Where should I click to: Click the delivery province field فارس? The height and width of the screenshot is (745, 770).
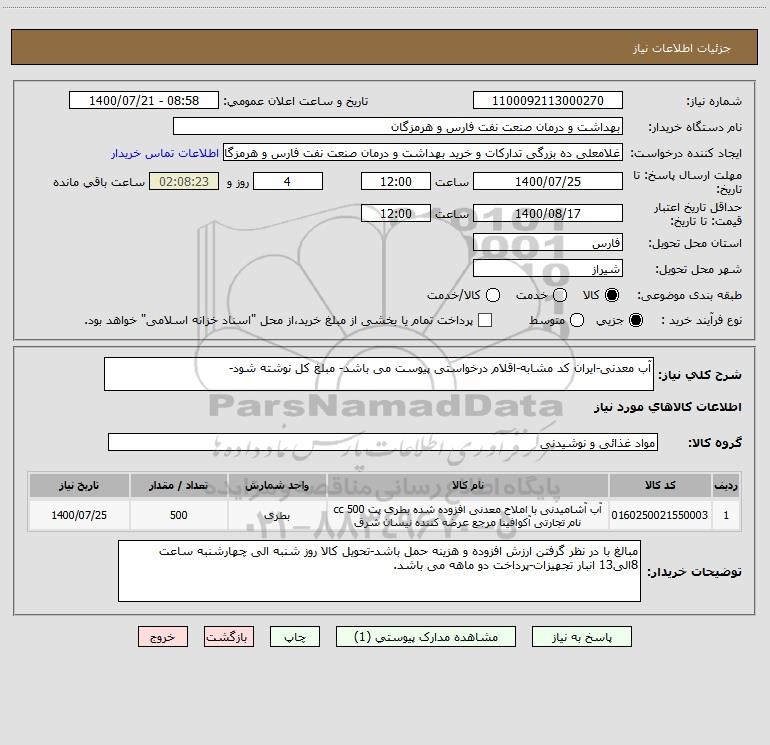coord(548,243)
